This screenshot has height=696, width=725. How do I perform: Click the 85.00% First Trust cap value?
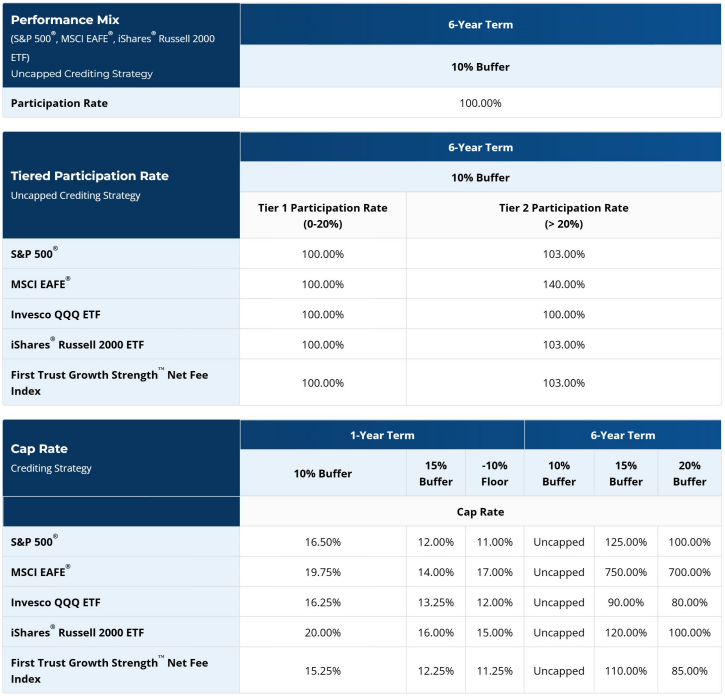689,671
